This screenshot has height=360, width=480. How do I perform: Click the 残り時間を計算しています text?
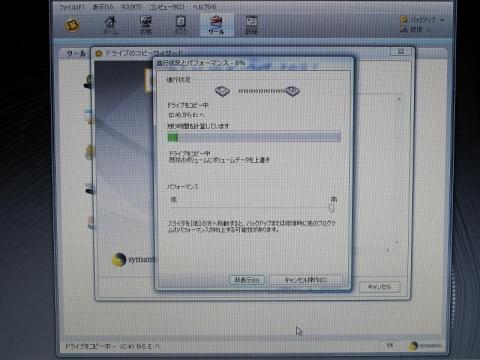click(x=198, y=126)
